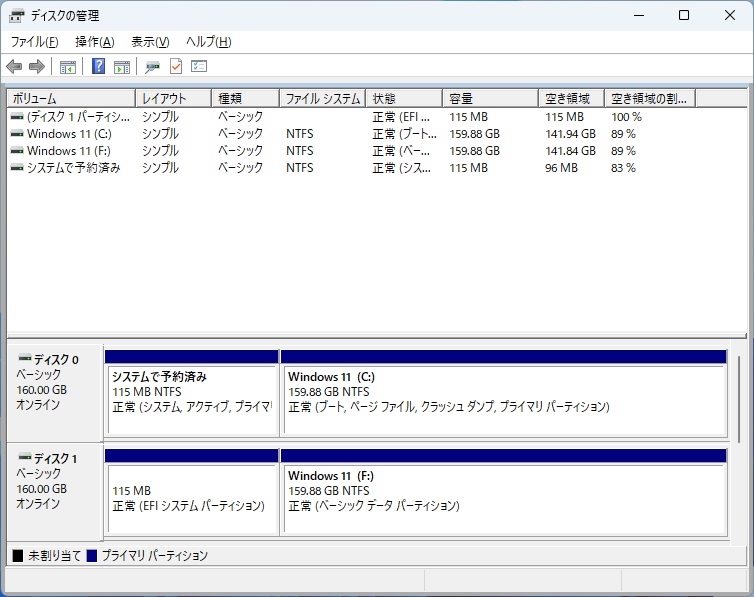
Task: Select システムで予約済み partition on Disk 0
Action: pos(191,393)
